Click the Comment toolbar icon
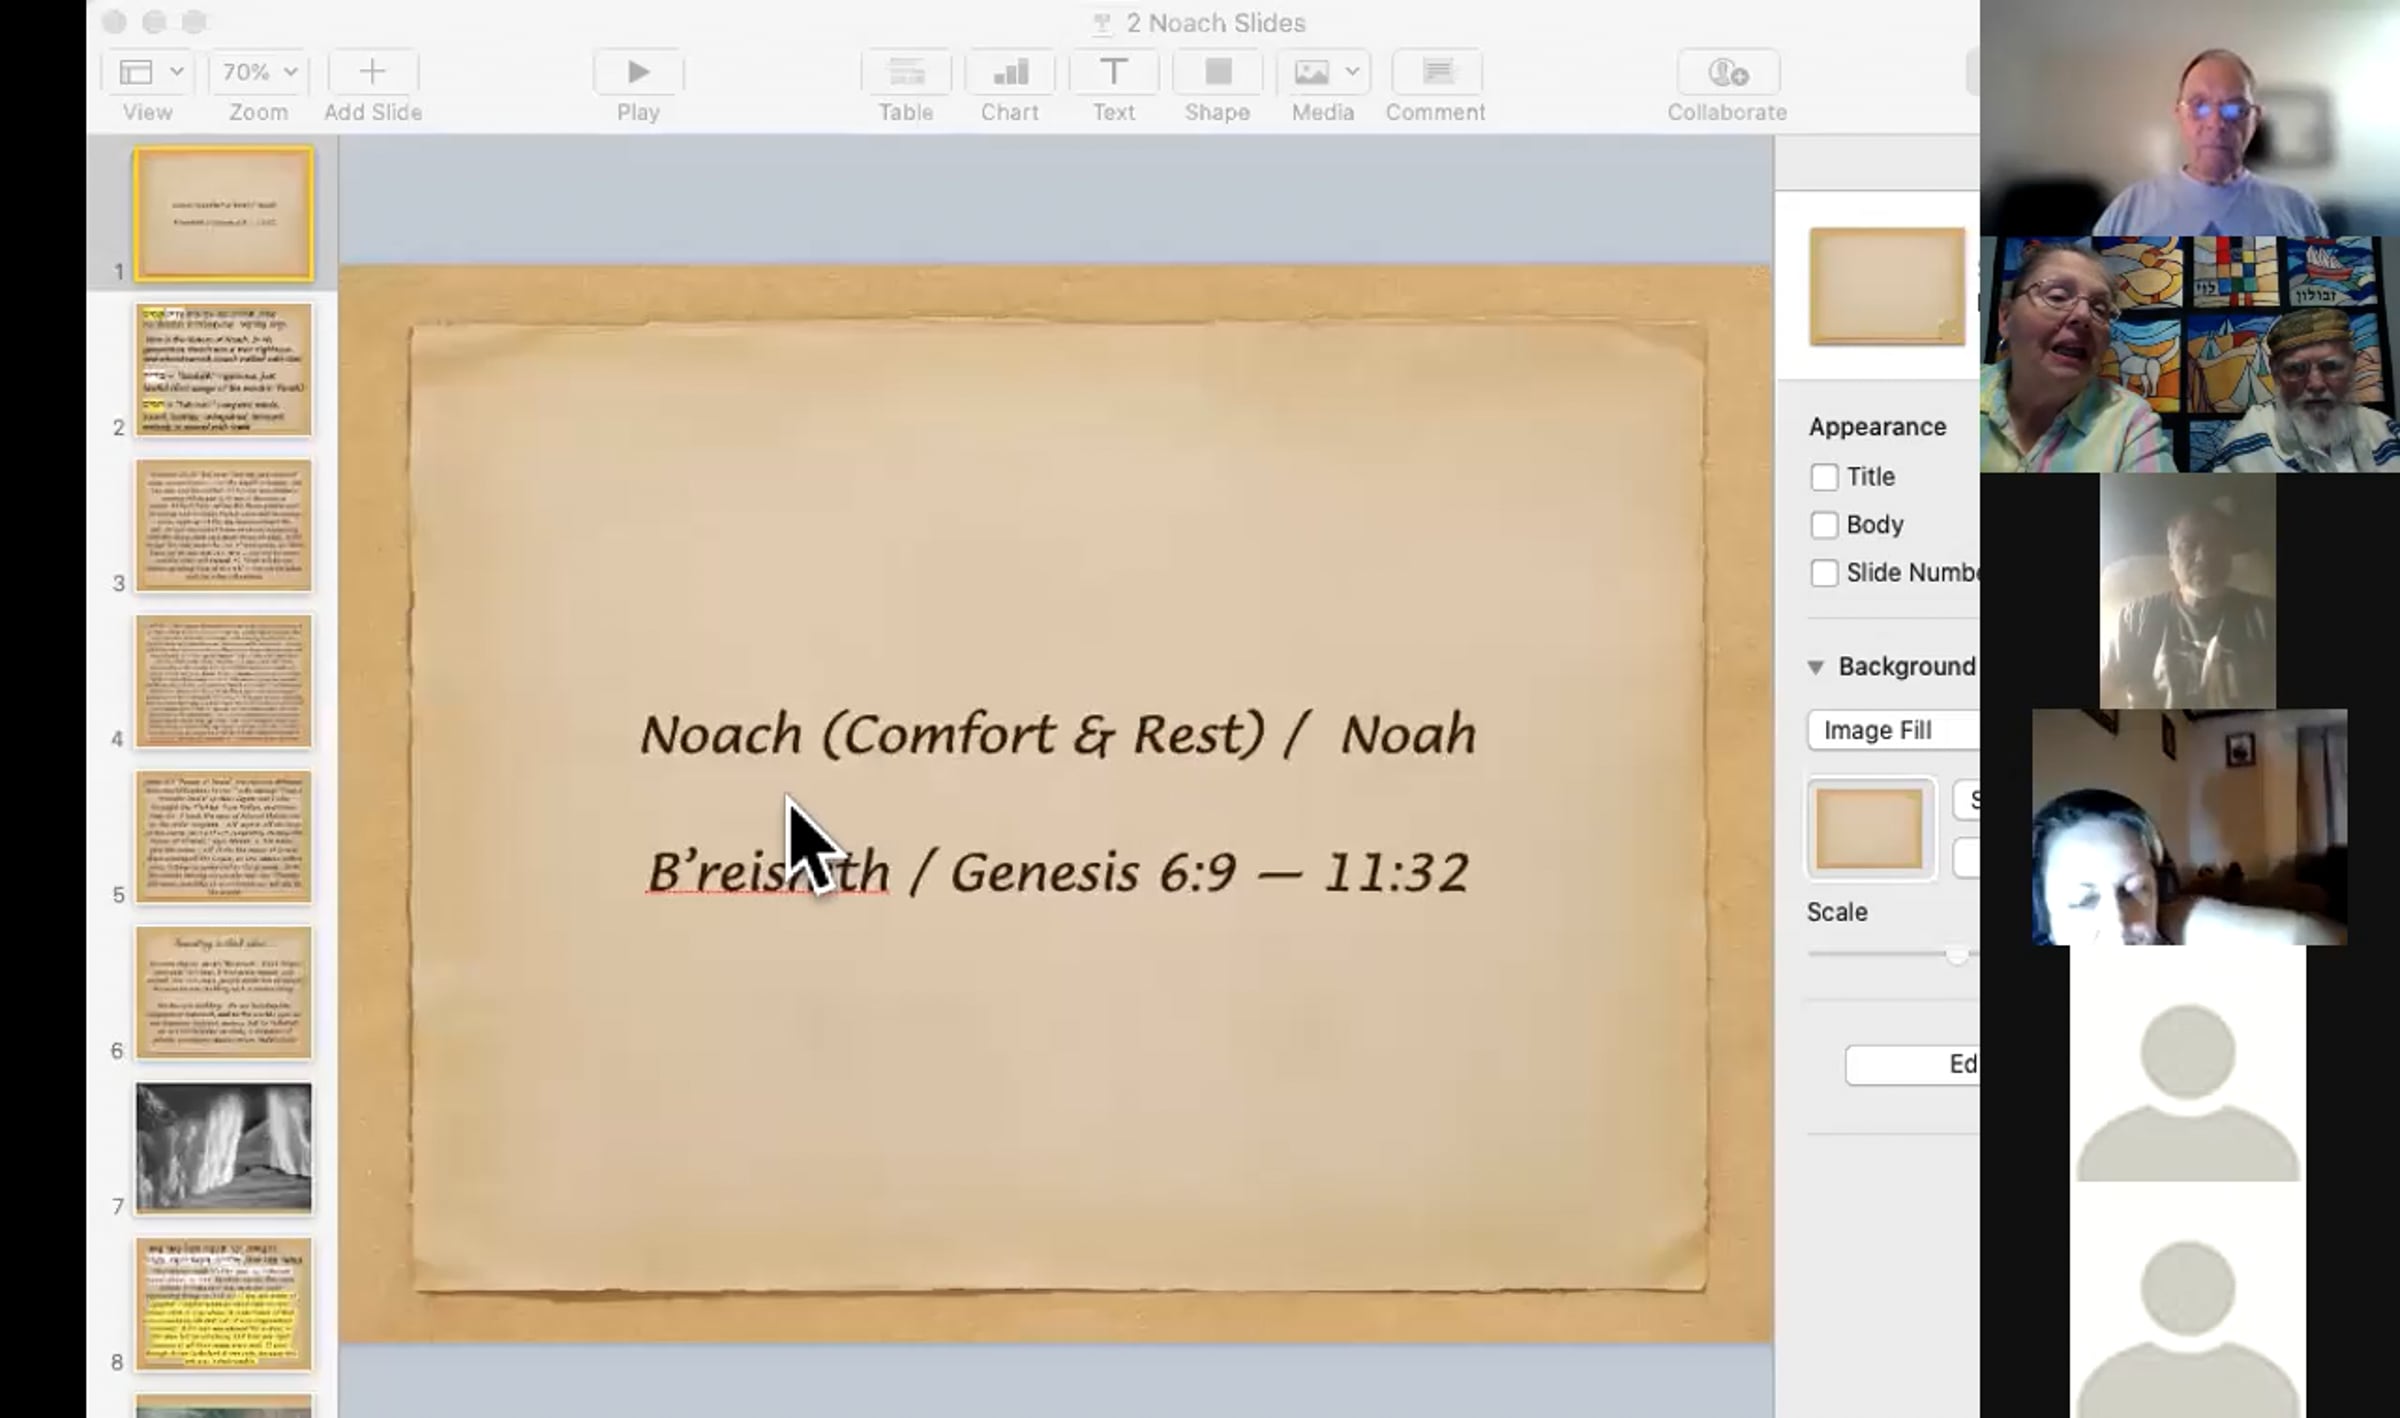 click(x=1436, y=72)
